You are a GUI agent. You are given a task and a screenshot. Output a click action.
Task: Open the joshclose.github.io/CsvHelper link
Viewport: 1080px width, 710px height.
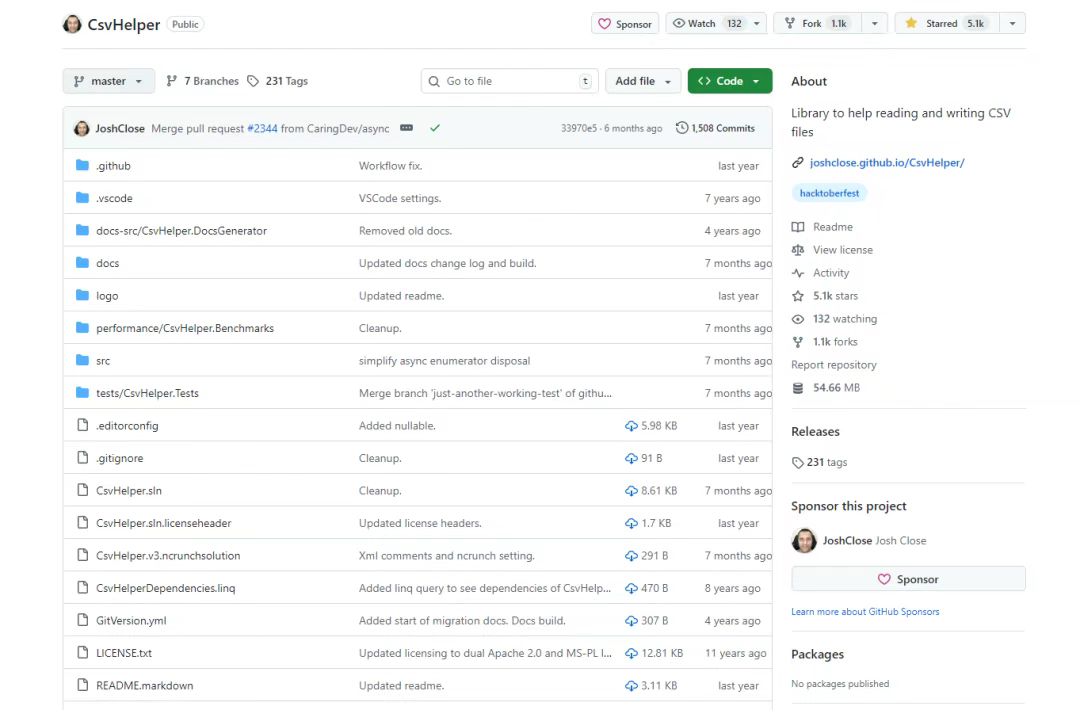[x=887, y=163]
